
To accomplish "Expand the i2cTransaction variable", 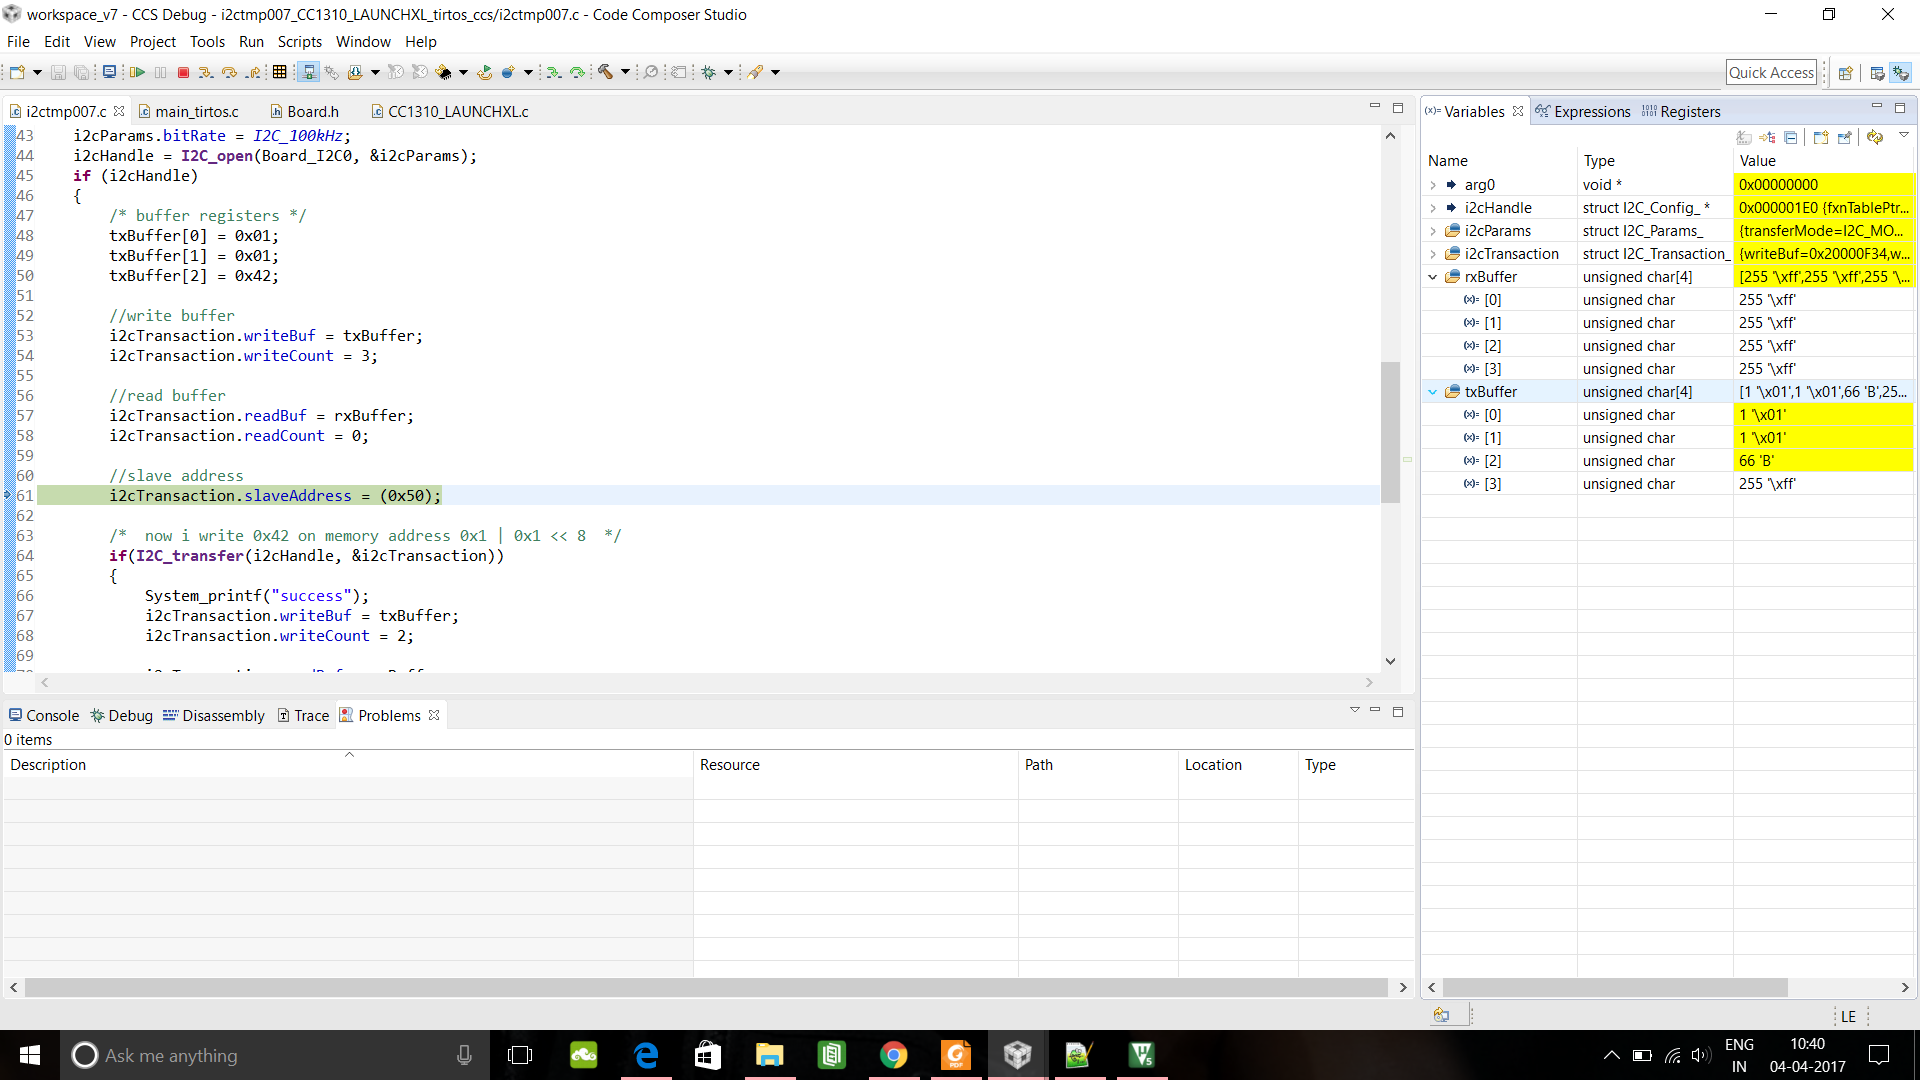I will click(x=1433, y=254).
